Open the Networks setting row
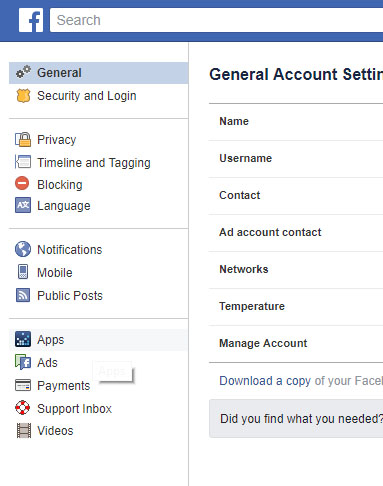Viewport: 383px width, 486px height. (296, 270)
